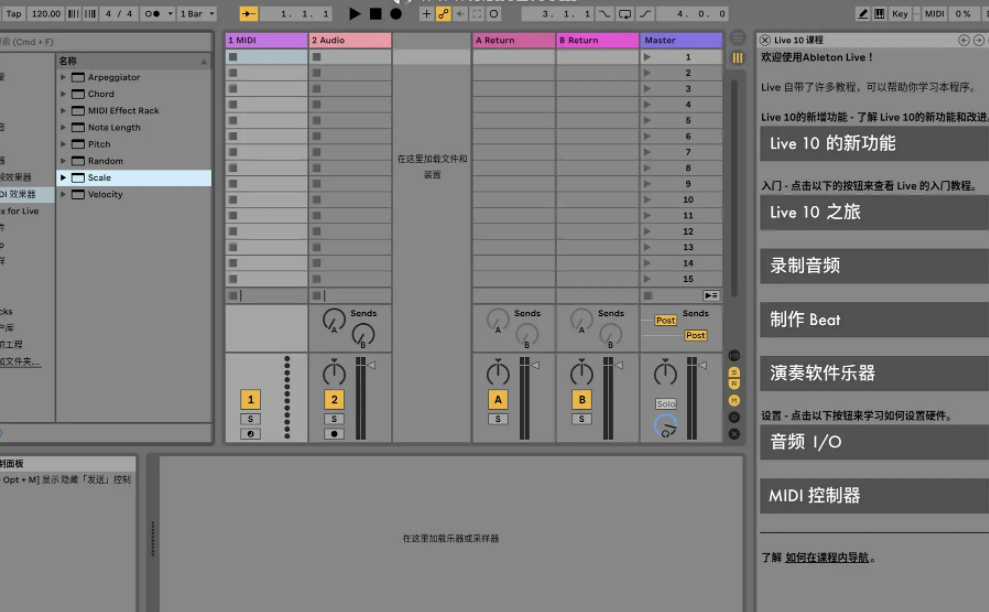Click the Stop button in transport
The height and width of the screenshot is (612, 989).
[375, 13]
